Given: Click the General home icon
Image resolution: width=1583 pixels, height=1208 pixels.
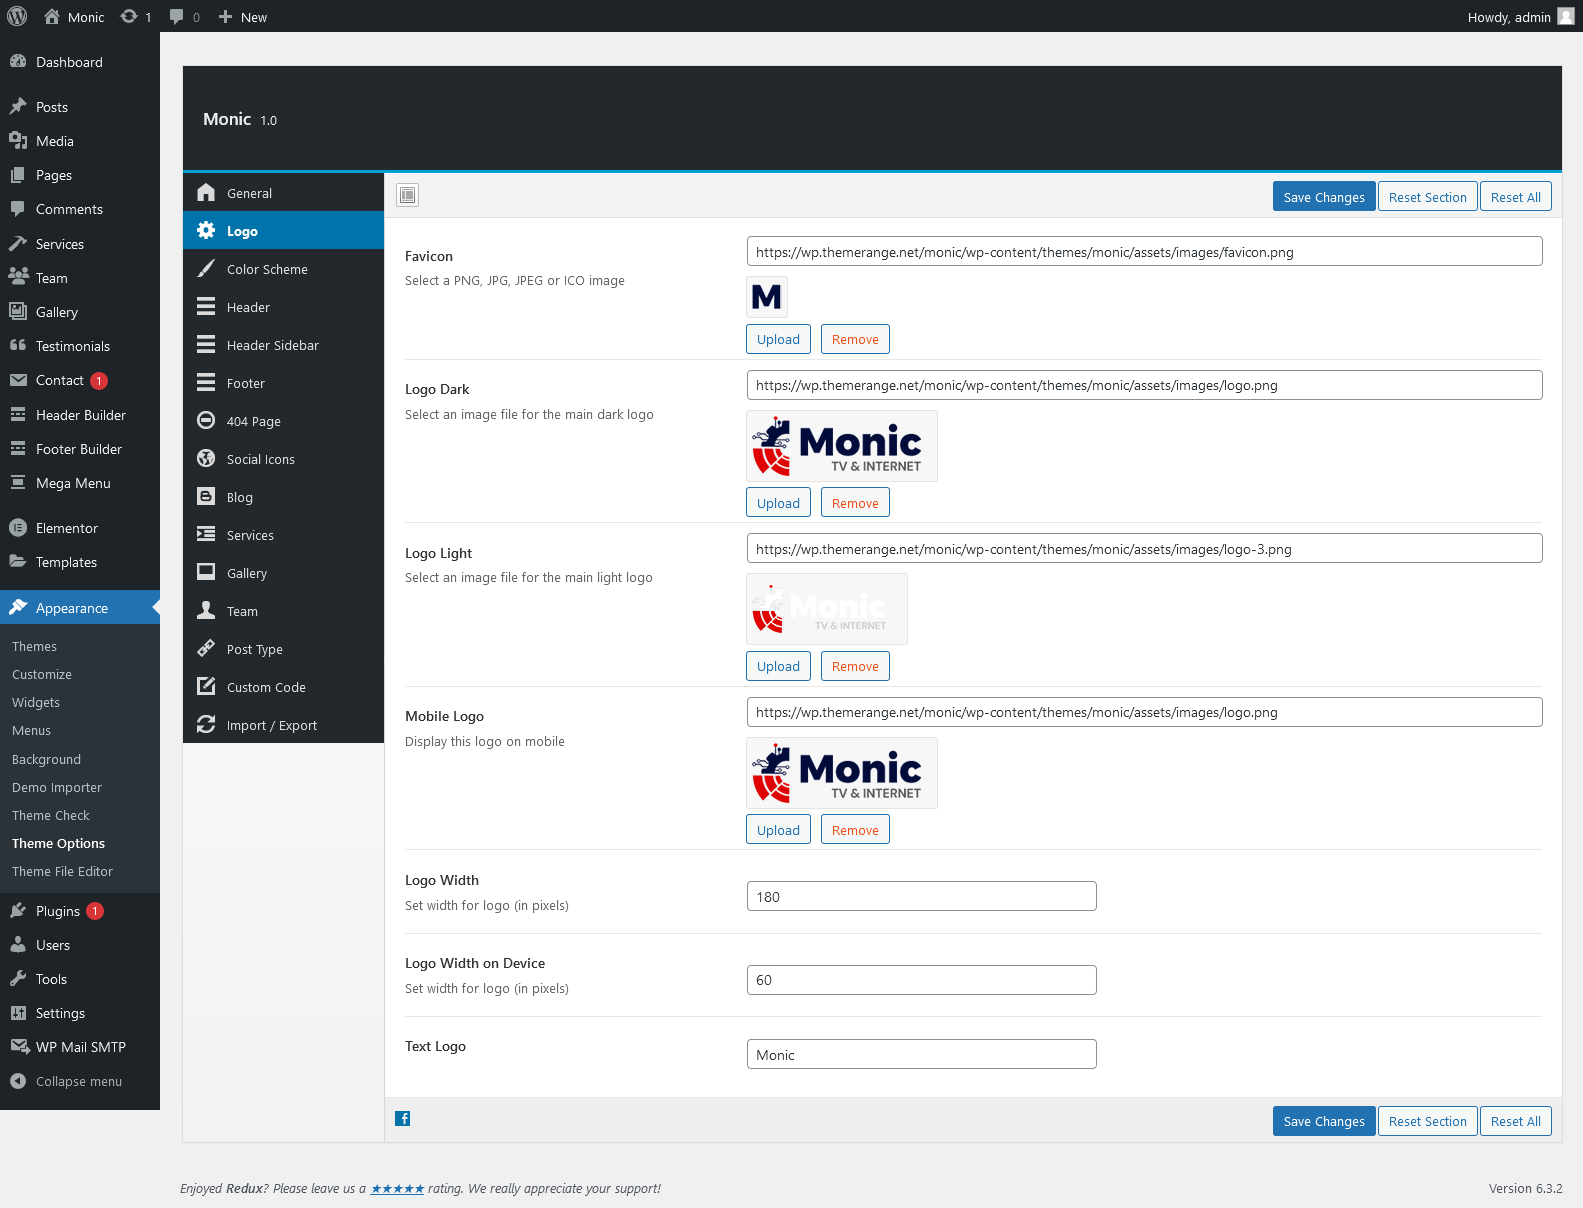Looking at the screenshot, I should [x=206, y=192].
